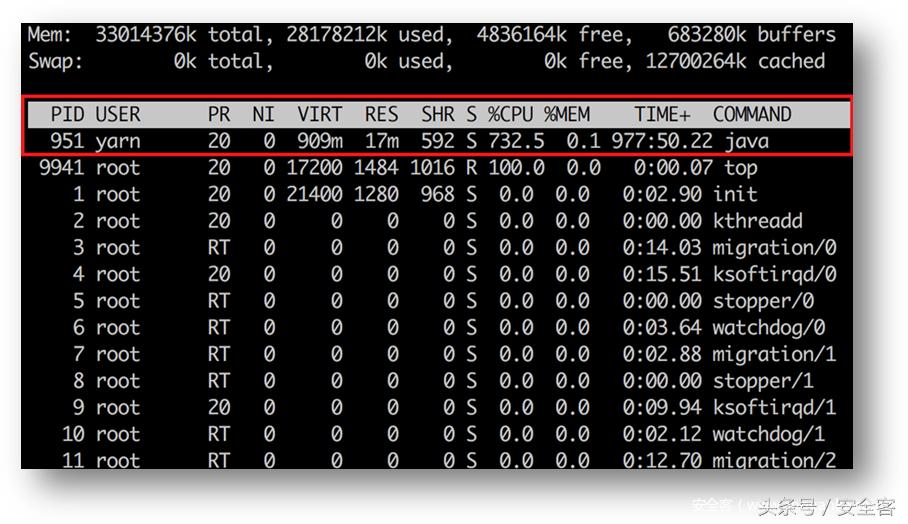Image resolution: width=908 pixels, height=524 pixels.
Task: Click the 0:15.51 time value
Action: point(662,274)
